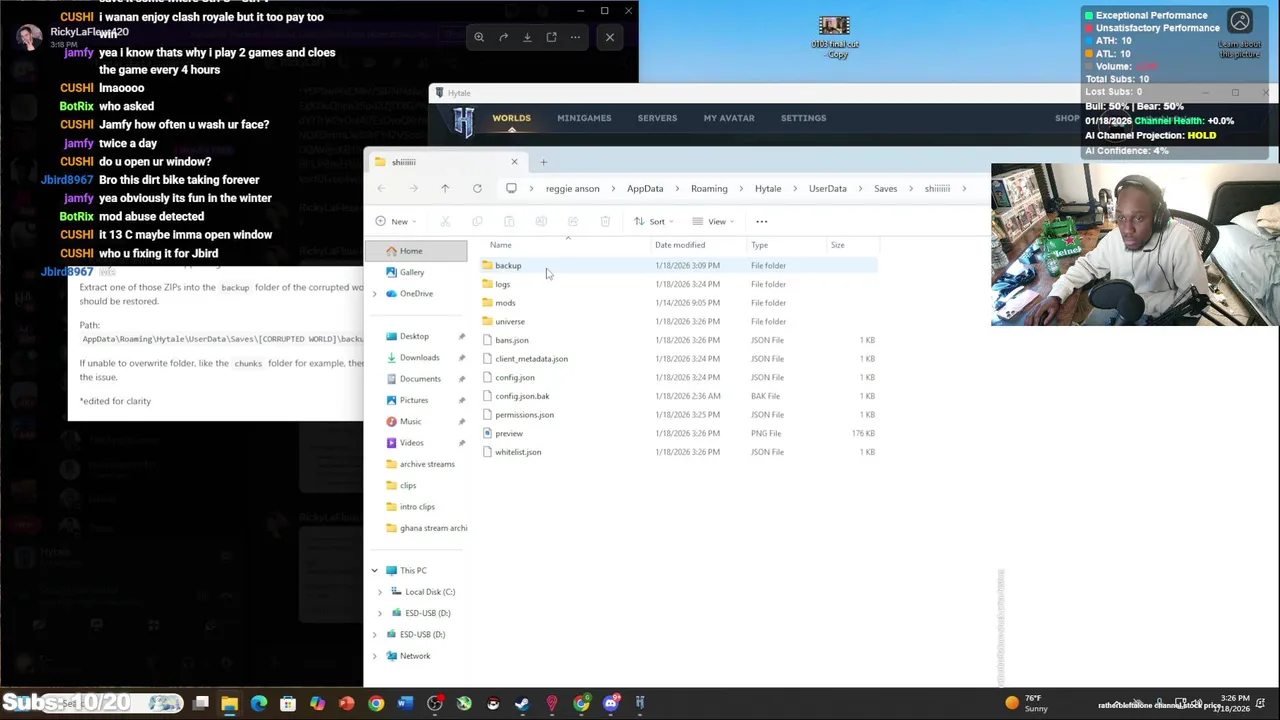Screen dimensions: 1280x720
Task: Expand Local Disk (C:) in the sidebar
Action: pos(380,592)
